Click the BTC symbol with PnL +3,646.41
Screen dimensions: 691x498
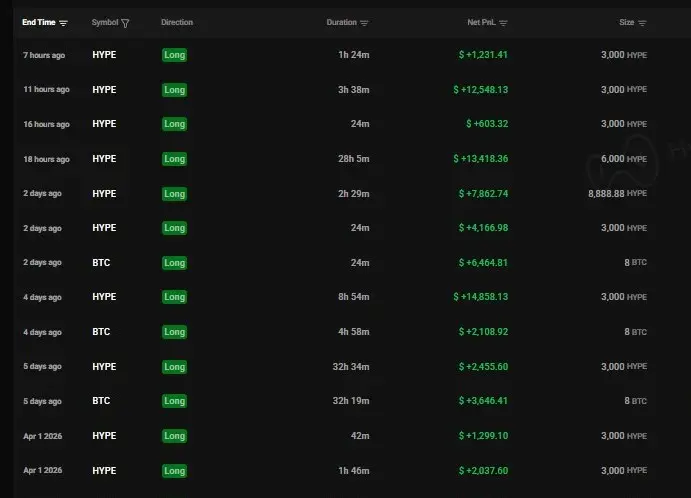click(x=101, y=401)
